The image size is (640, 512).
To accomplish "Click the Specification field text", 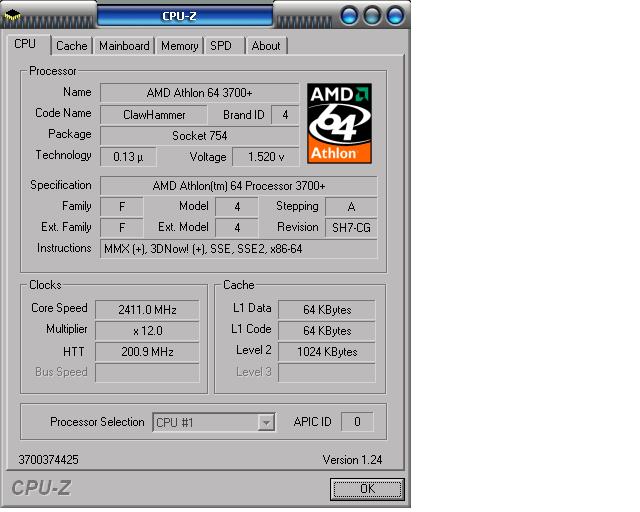I will click(x=239, y=186).
